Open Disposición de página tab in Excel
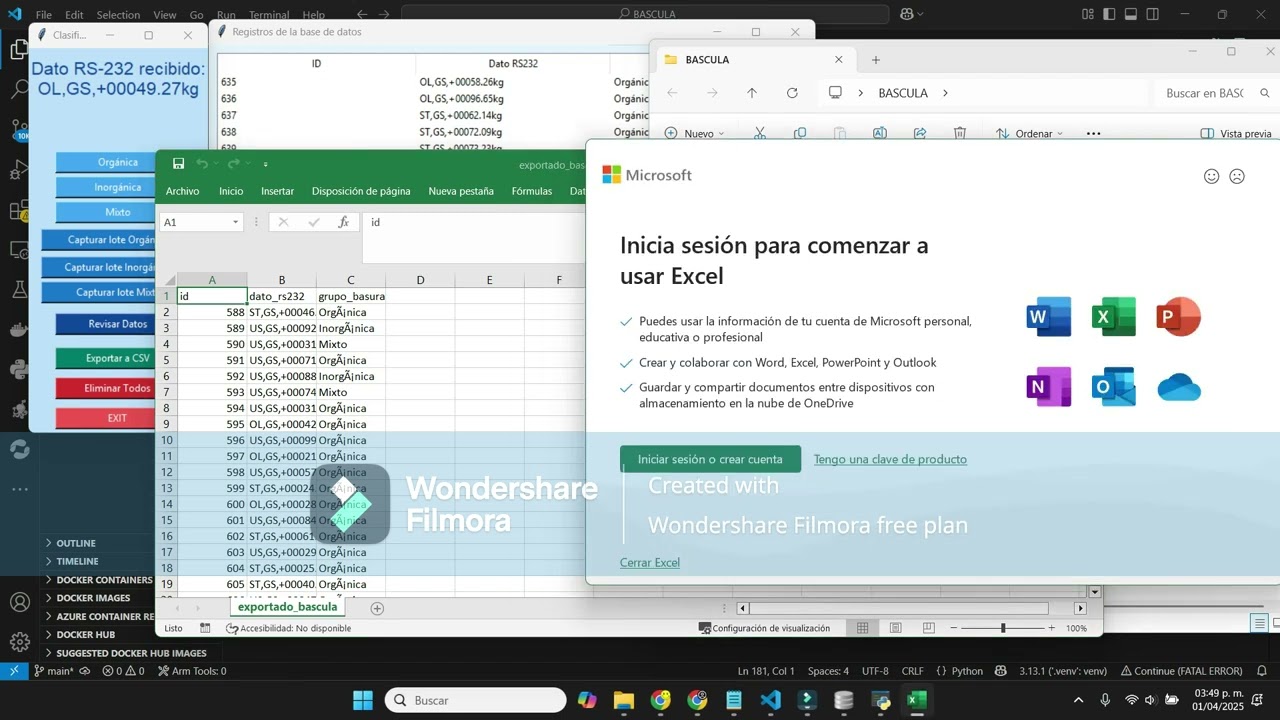 [x=361, y=191]
